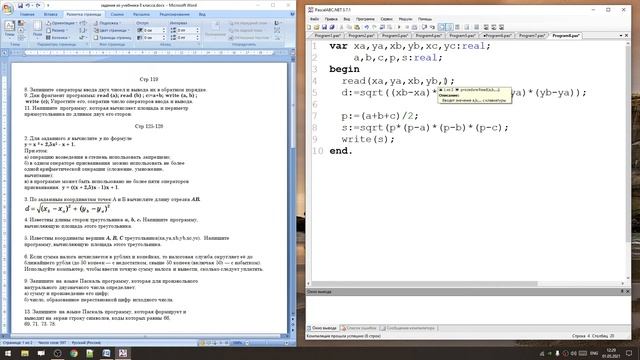Switch to the Program6.pas tab
The height and width of the screenshot is (360, 640).
(498, 36)
